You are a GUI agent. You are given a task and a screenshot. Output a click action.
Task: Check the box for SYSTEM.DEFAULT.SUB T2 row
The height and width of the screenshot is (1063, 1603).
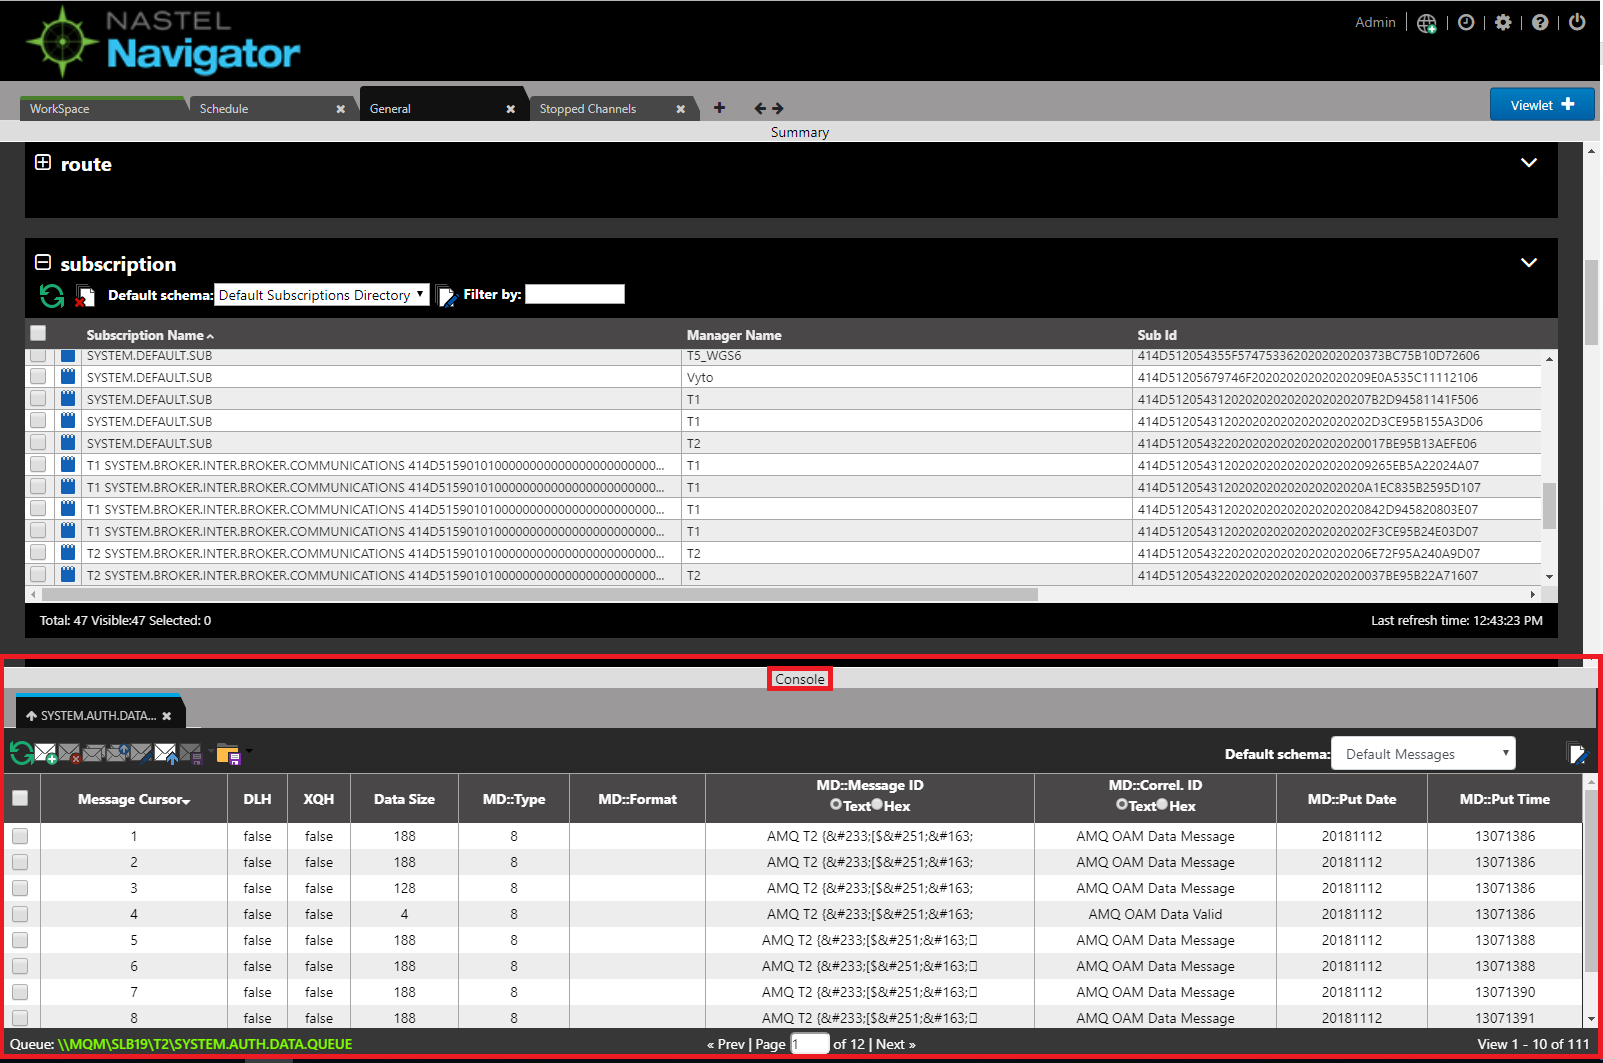(x=38, y=443)
